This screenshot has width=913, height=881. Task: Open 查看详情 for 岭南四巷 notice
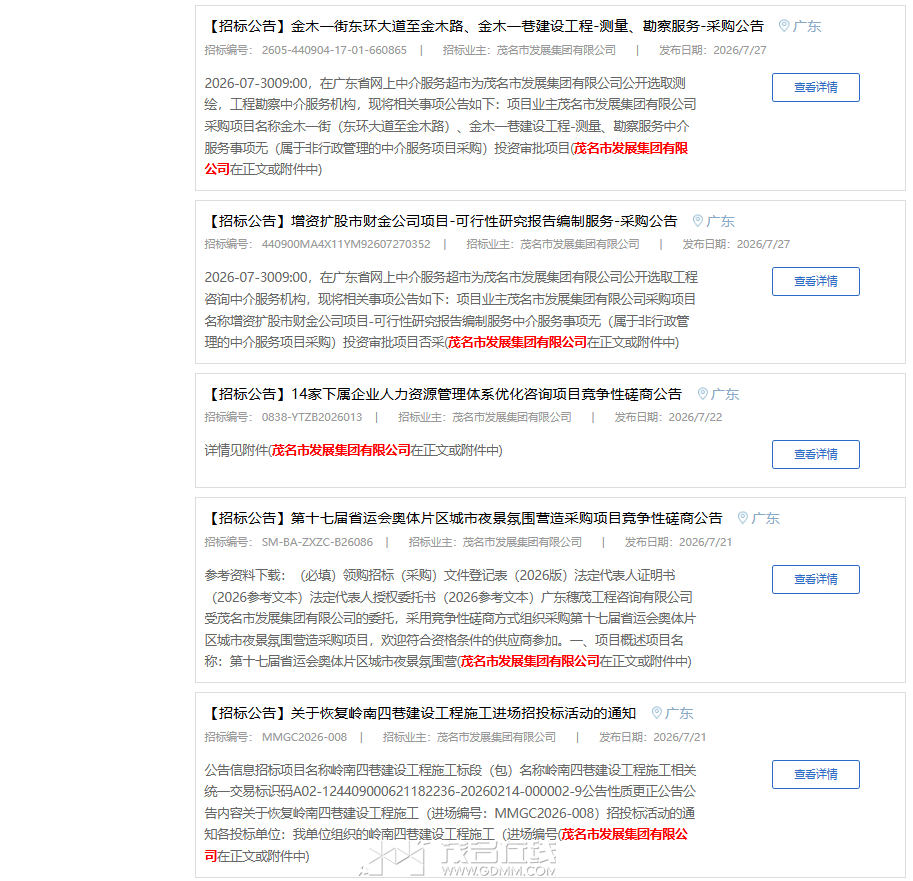coord(815,774)
